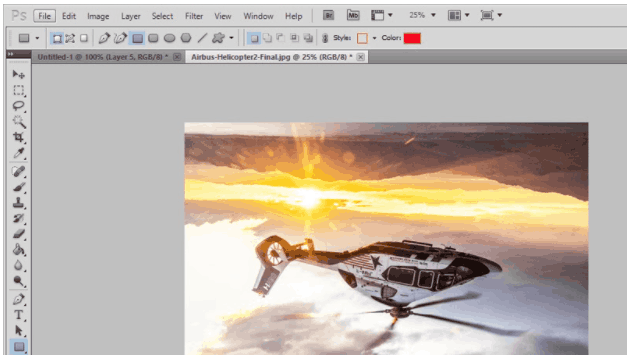
Task: Toggle Subtract from Shape Area option
Action: [281, 38]
